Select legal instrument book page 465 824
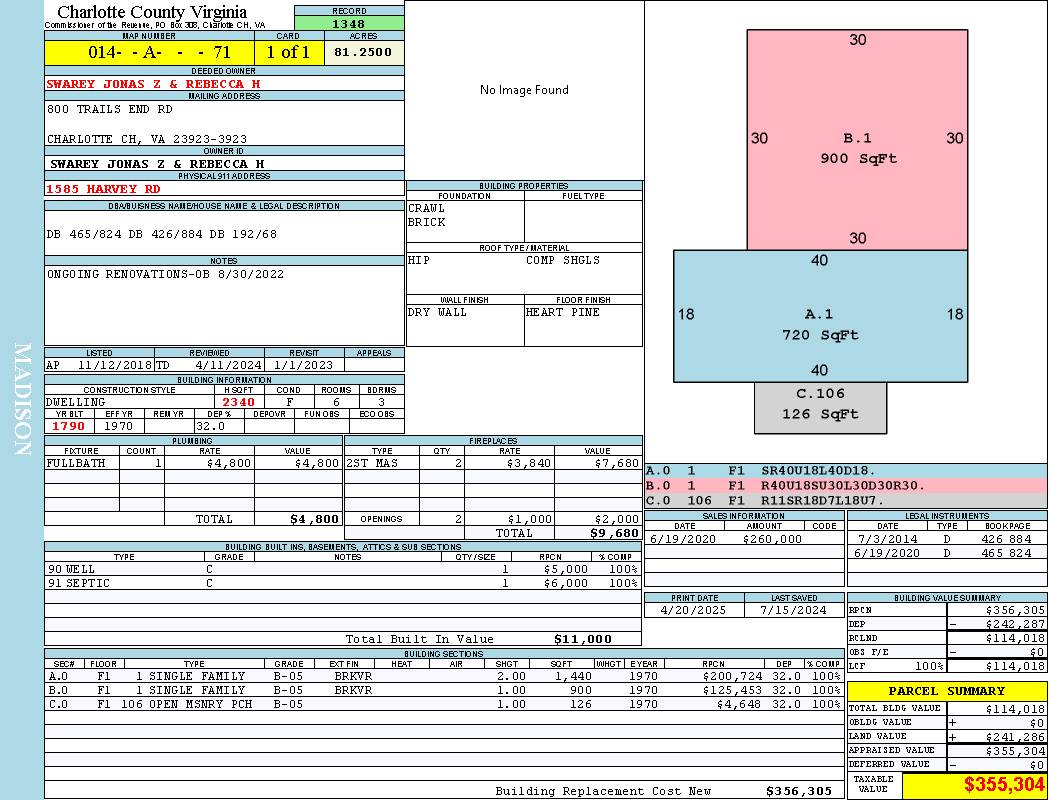 click(x=1006, y=553)
